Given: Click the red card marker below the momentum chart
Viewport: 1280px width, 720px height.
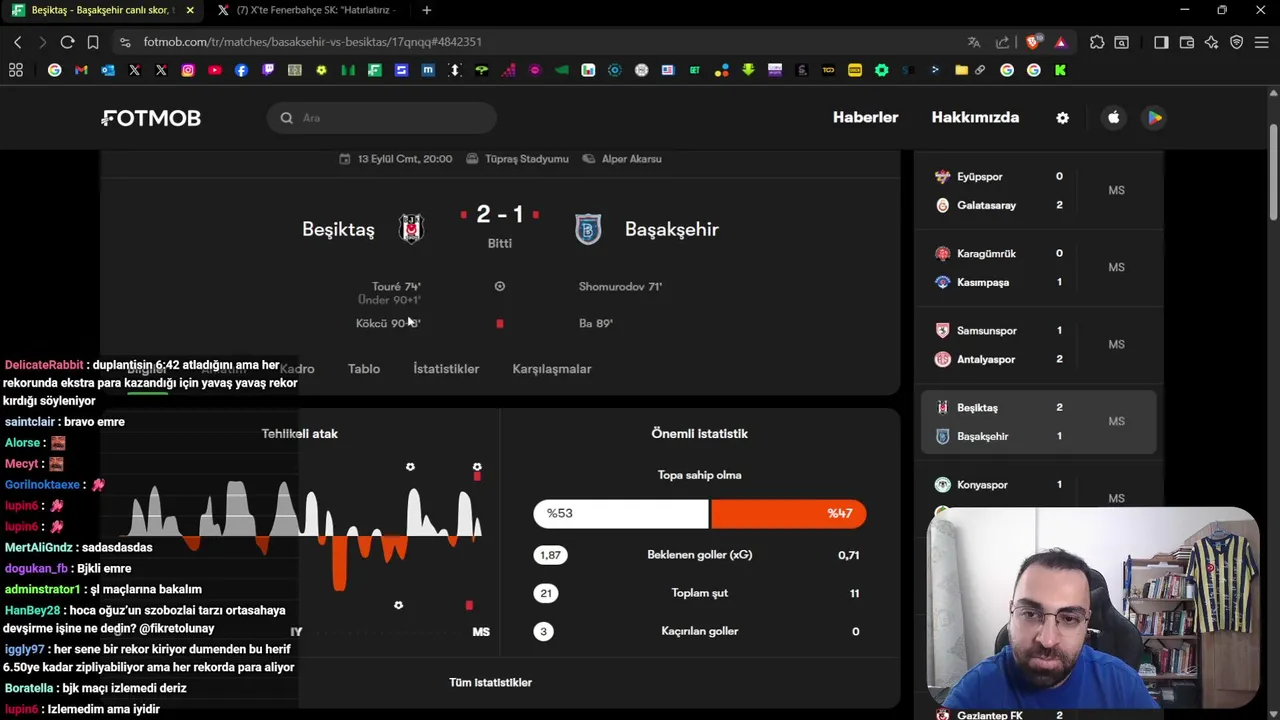Looking at the screenshot, I should pyautogui.click(x=469, y=605).
